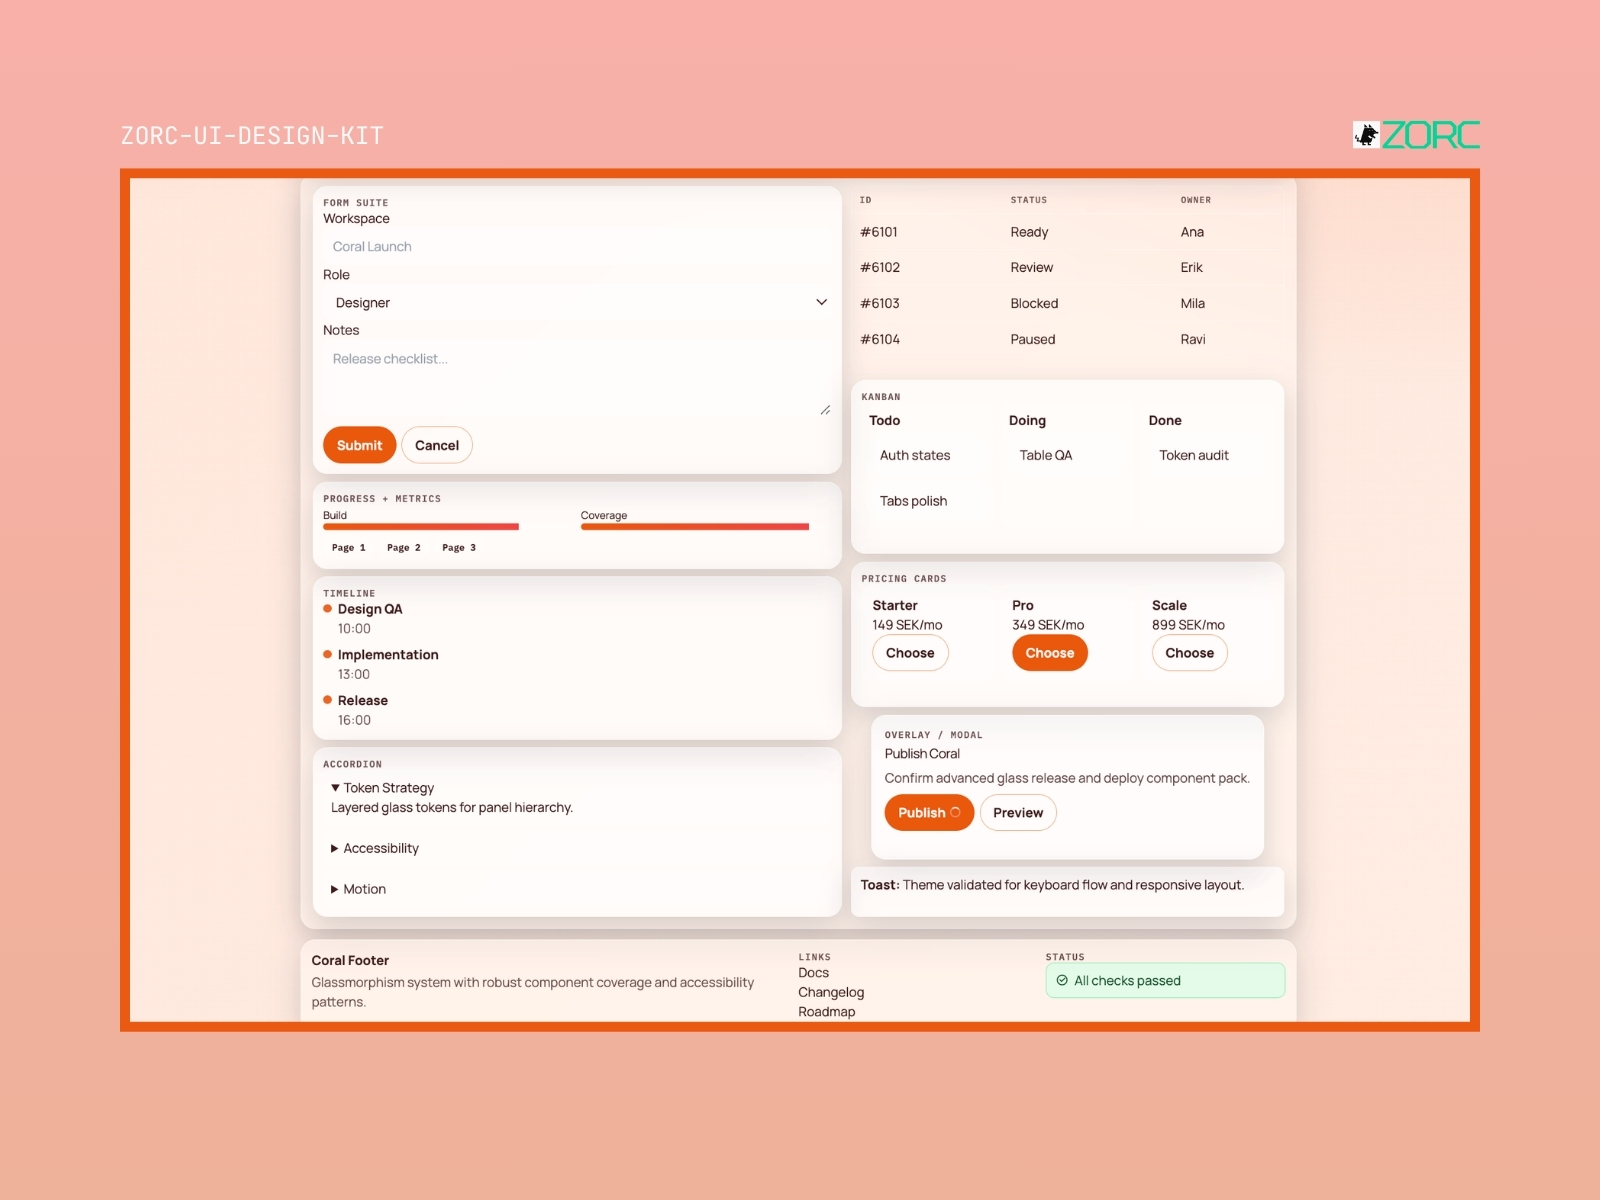Click the OWNER column header in table
This screenshot has width=1600, height=1200.
pos(1195,200)
